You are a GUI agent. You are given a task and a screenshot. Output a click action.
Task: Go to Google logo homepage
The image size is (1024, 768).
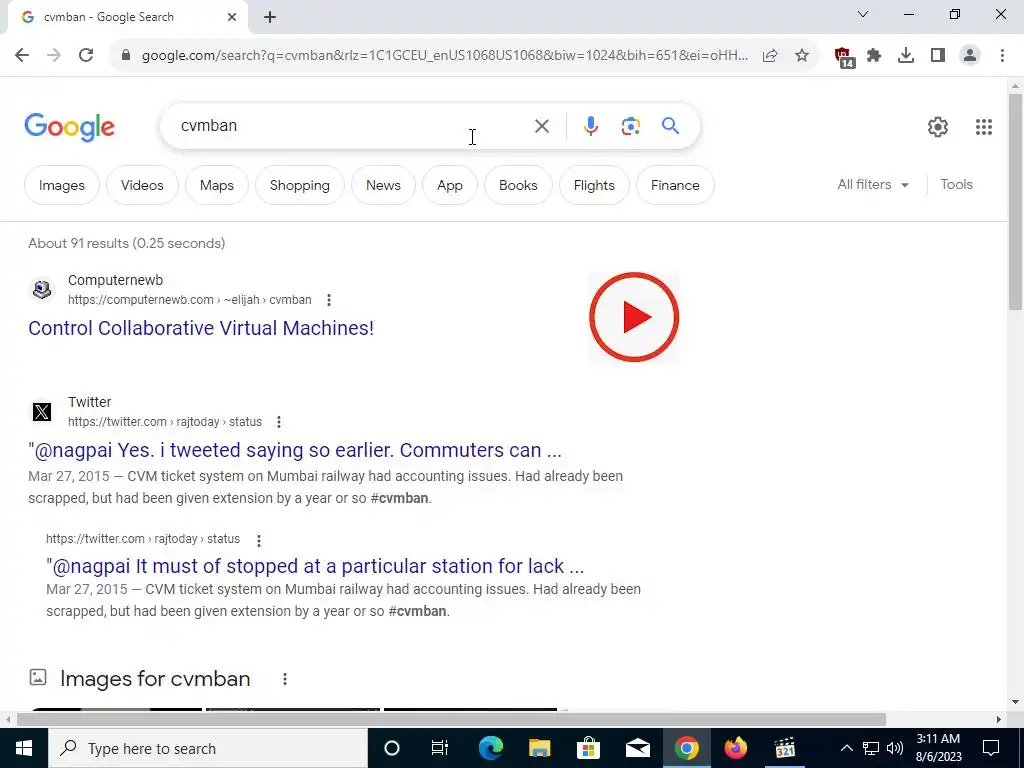[69, 127]
